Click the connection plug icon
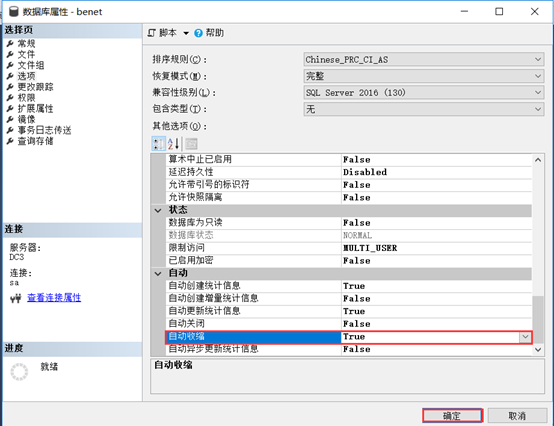The height and width of the screenshot is (426, 554). pyautogui.click(x=16, y=299)
